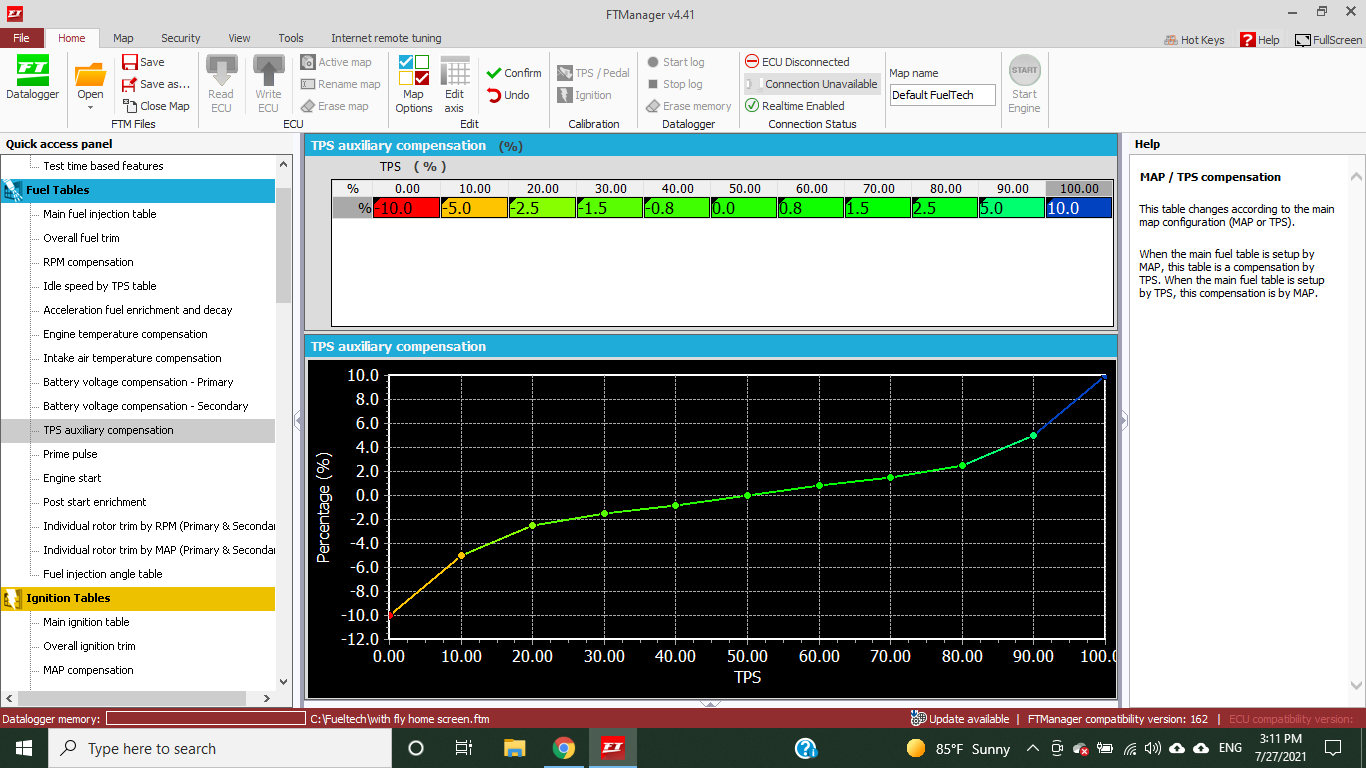Image resolution: width=1366 pixels, height=768 pixels.
Task: Select the red -10.0 cell in the table
Action: pos(406,208)
